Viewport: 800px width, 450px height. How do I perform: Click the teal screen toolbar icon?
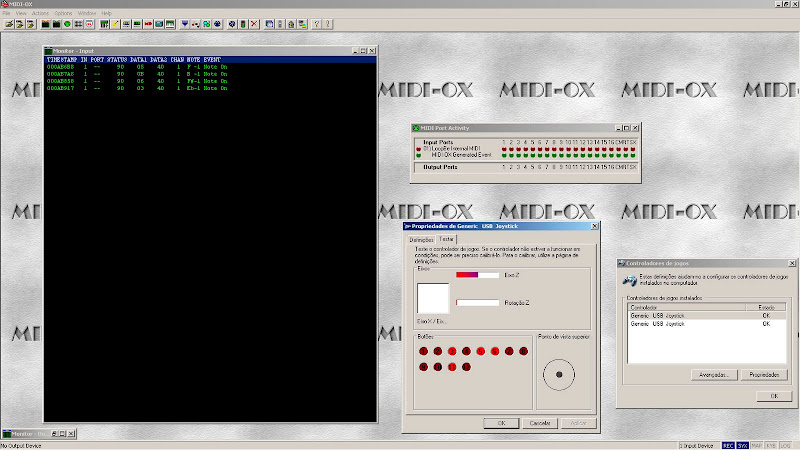point(159,24)
